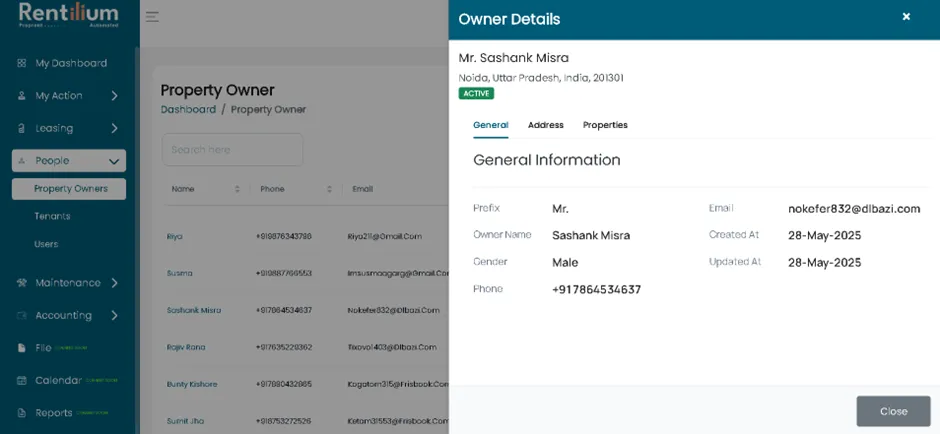Click the address Noida, Uttar Pradesh text

click(541, 78)
